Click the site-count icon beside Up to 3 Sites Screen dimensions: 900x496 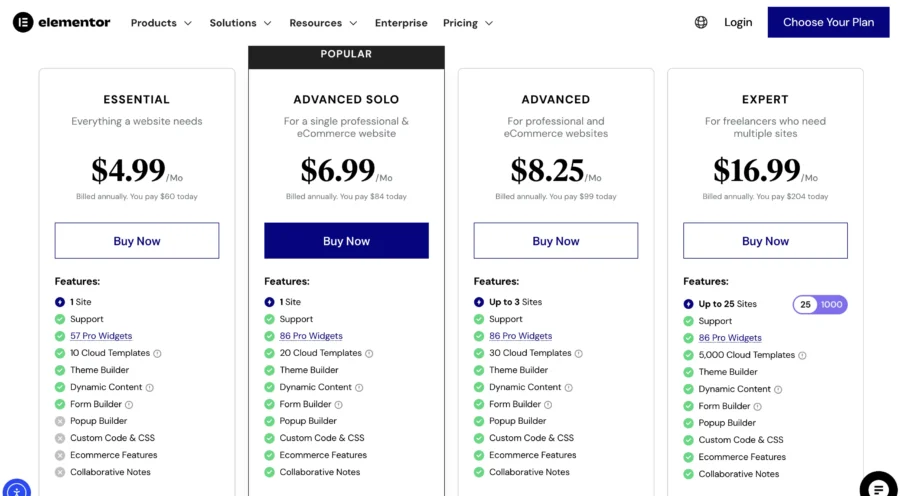479,302
